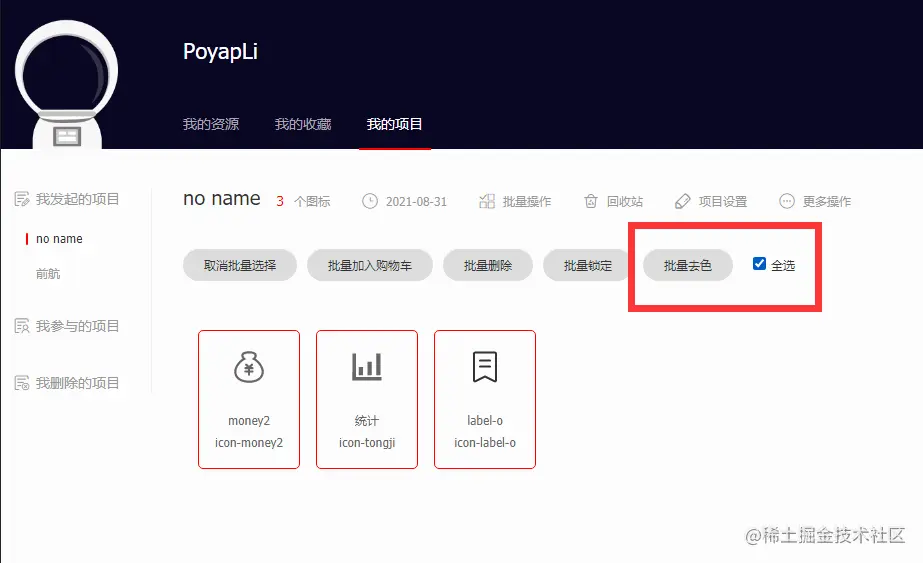Select the 'no name' project in sidebar
This screenshot has height=563, width=923.
tap(59, 239)
